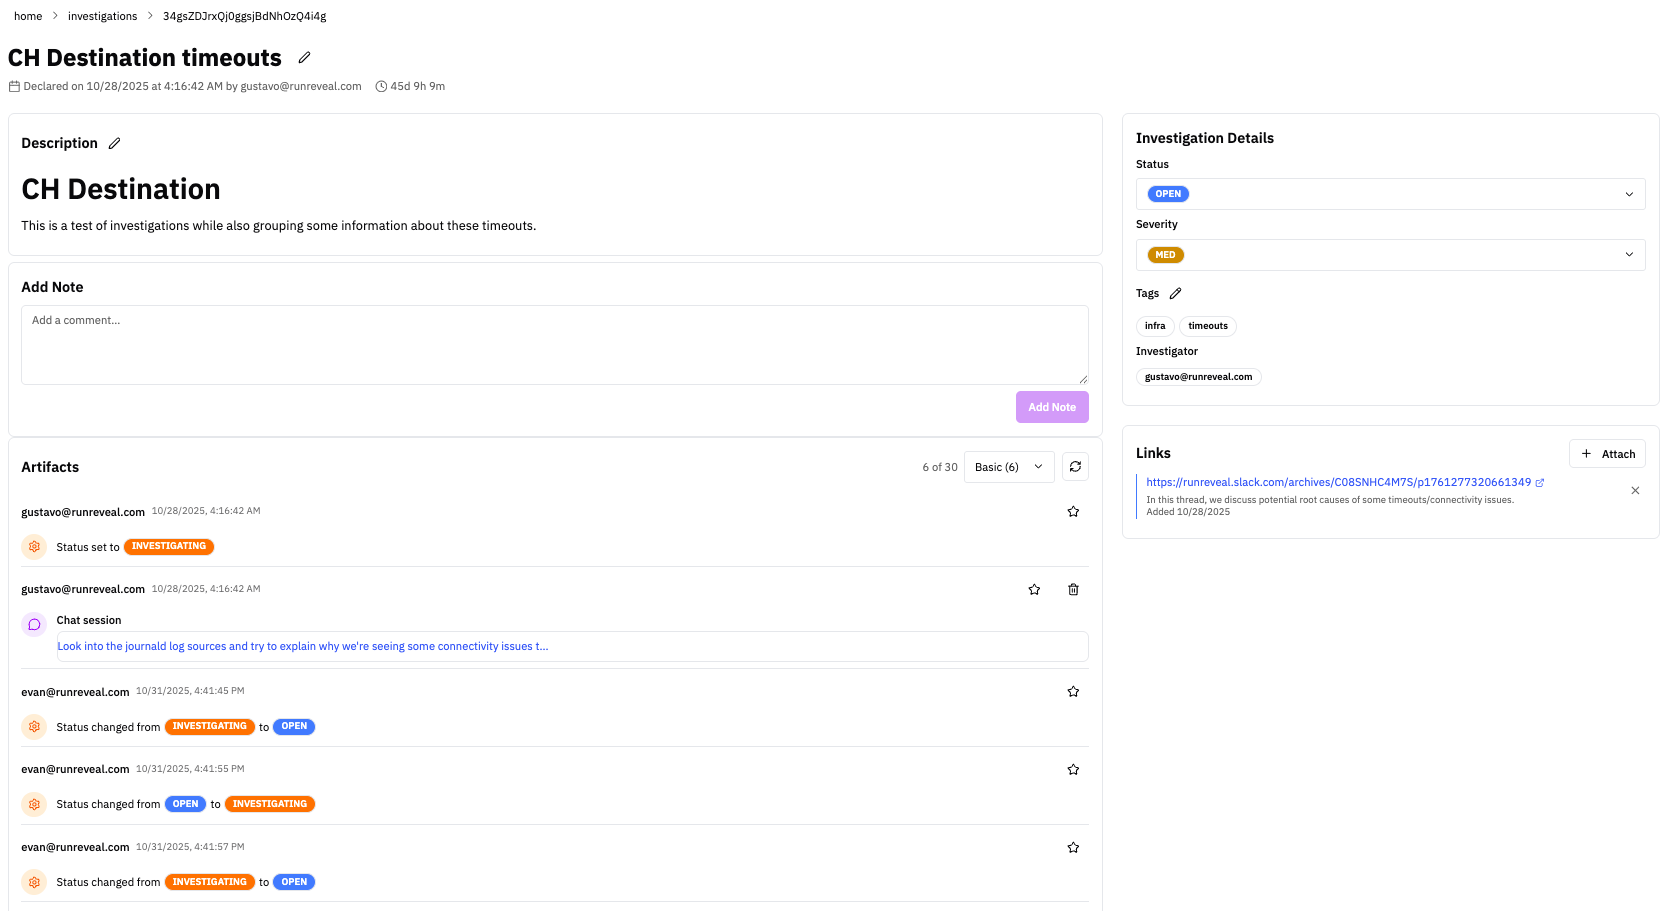Open the Status dropdown showing OPEN
Viewport: 1671px width, 911px height.
point(1390,194)
